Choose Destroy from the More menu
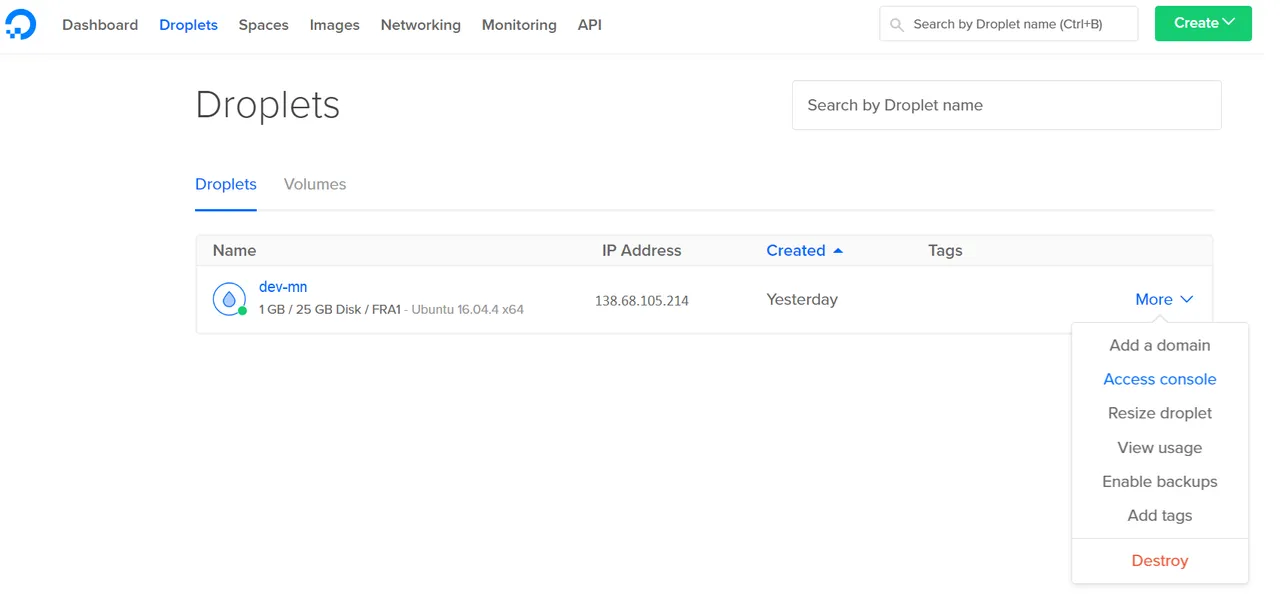 point(1160,561)
